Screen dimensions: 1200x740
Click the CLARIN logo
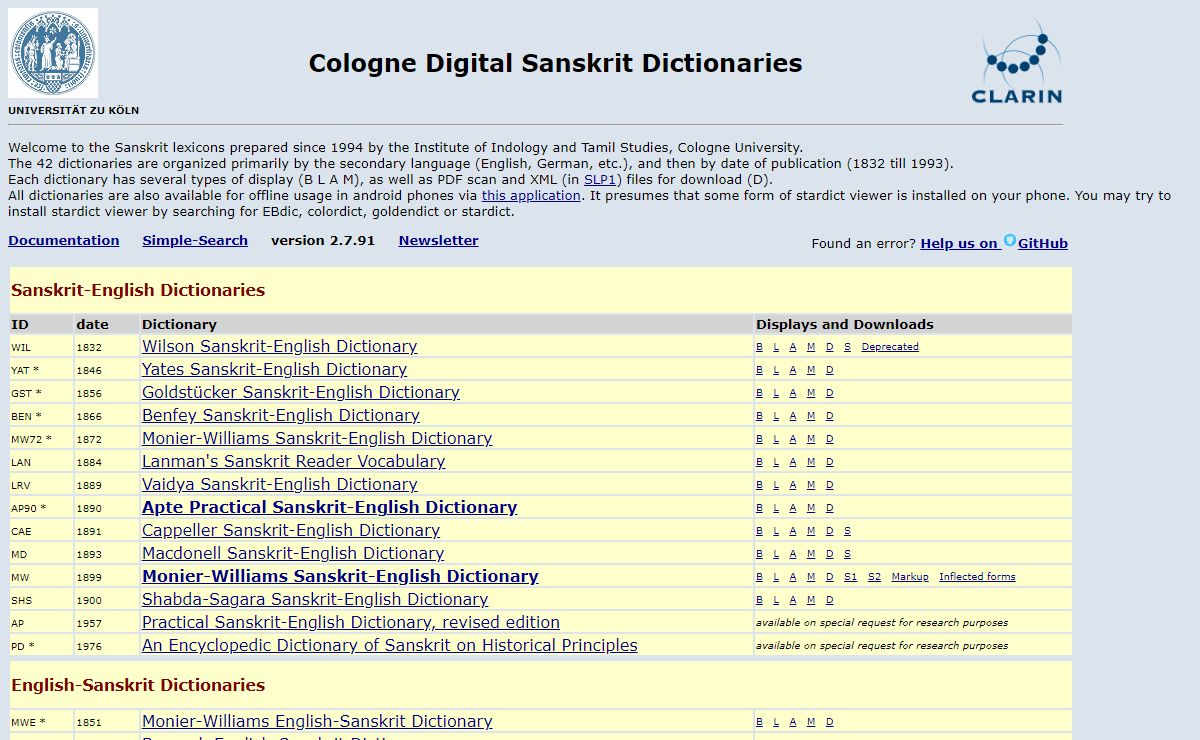(1016, 63)
